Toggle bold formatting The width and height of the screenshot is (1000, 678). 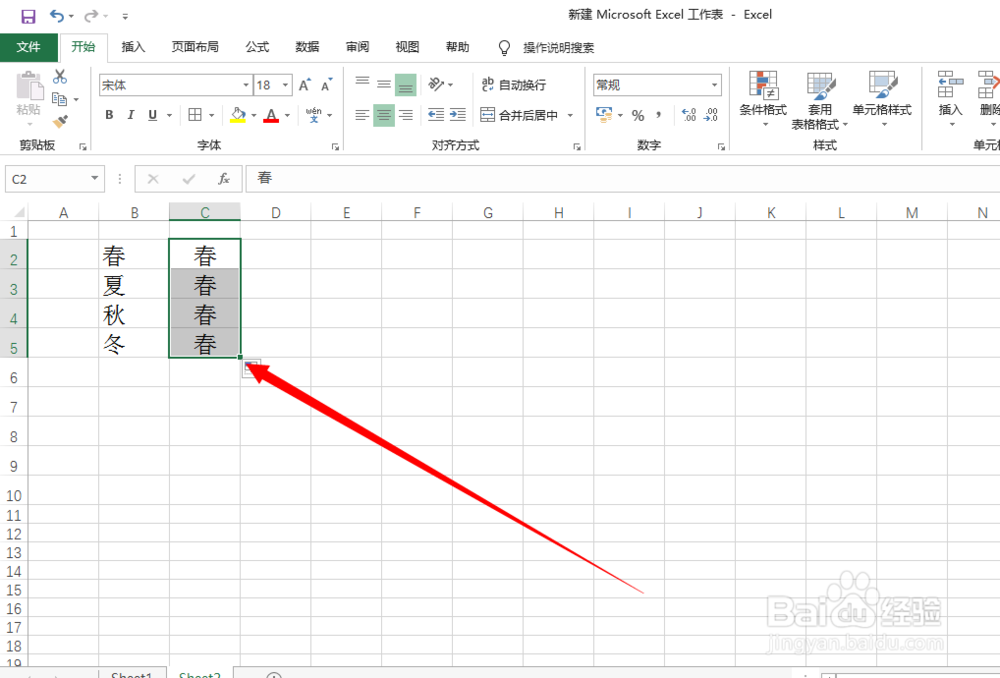[110, 115]
